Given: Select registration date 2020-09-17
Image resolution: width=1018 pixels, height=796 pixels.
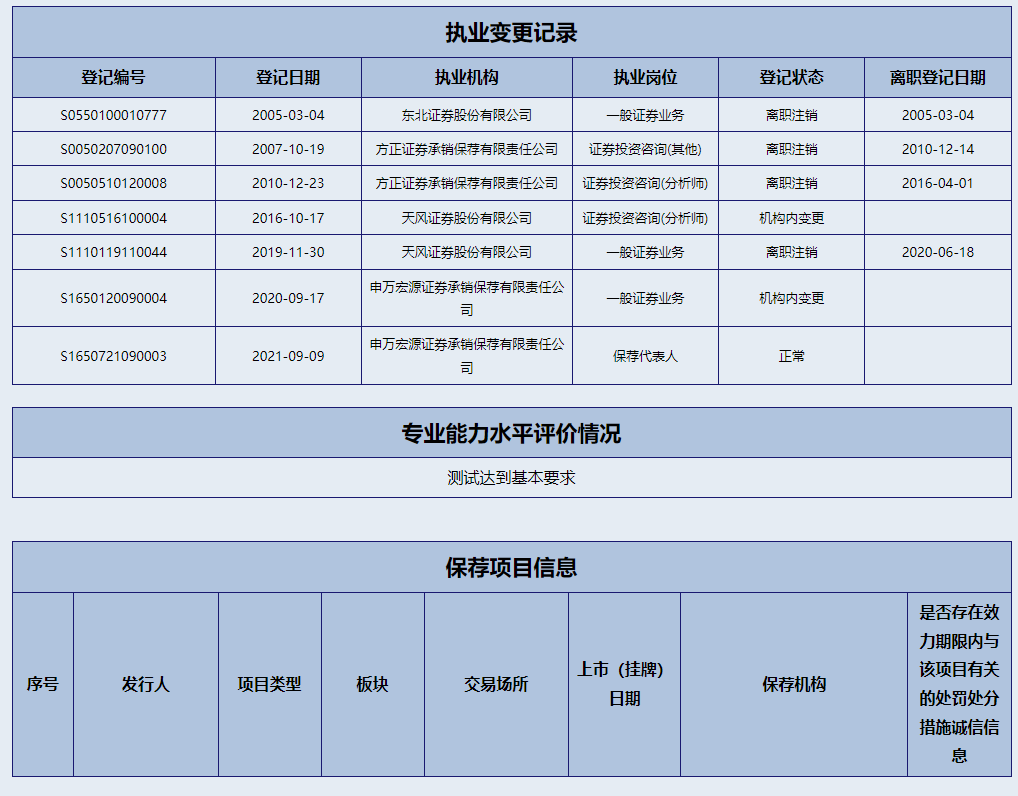Looking at the screenshot, I should 288,299.
